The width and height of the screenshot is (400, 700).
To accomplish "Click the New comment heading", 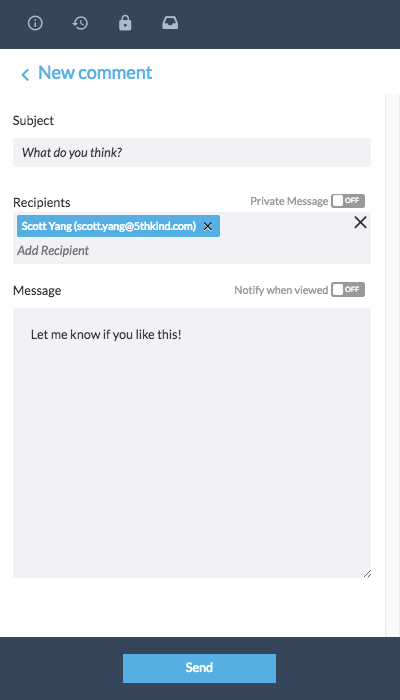I will coord(95,73).
